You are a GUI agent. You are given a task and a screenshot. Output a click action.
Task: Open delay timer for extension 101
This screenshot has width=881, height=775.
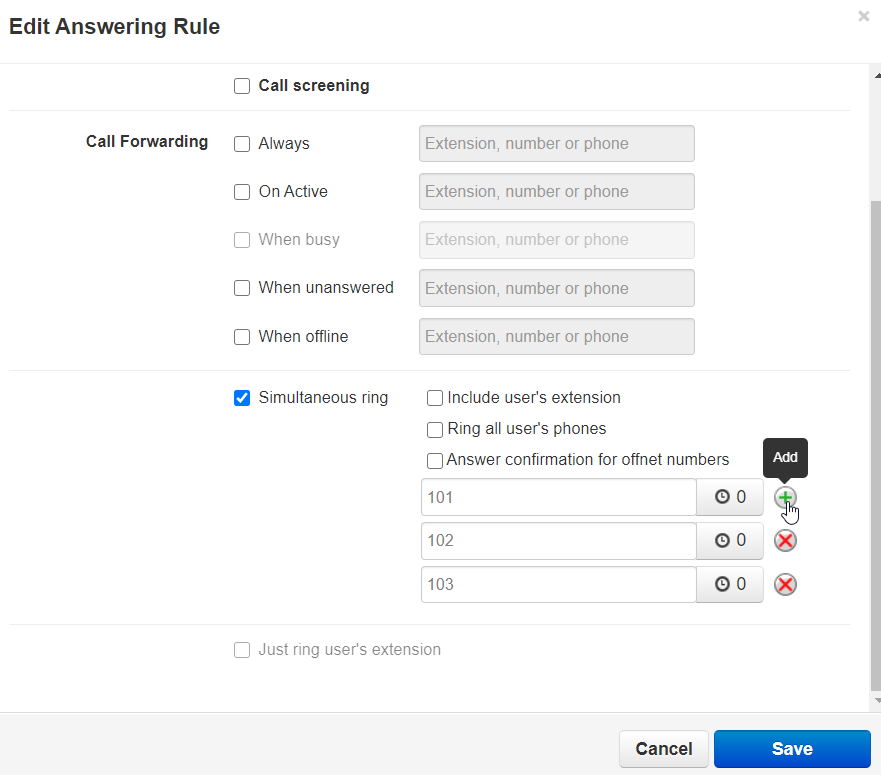point(730,497)
